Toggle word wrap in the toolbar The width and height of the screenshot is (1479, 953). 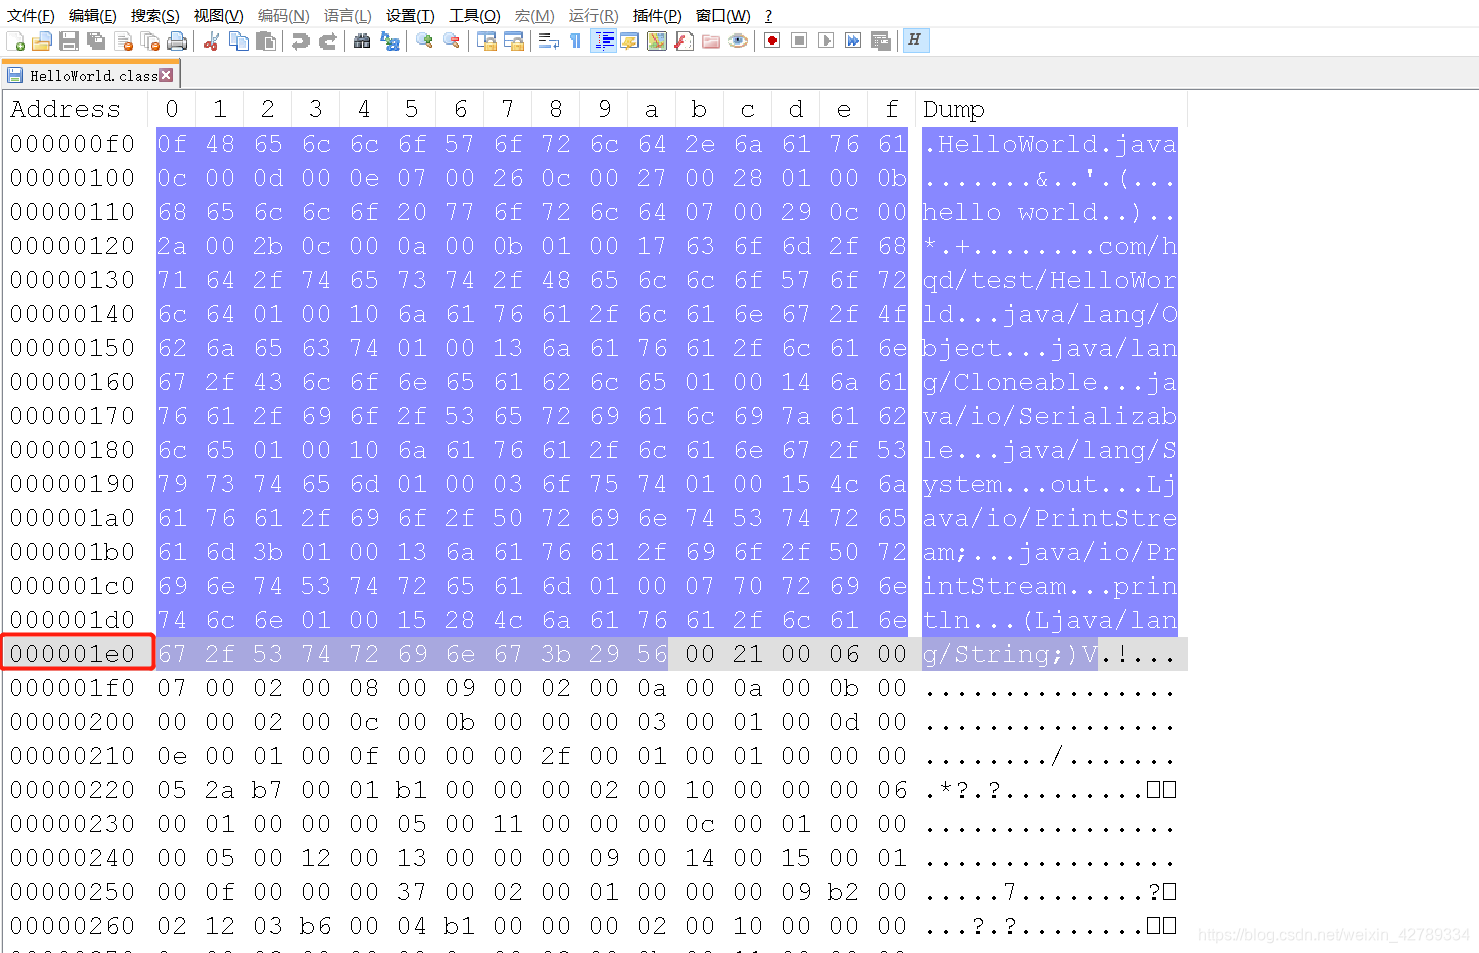[x=549, y=41]
